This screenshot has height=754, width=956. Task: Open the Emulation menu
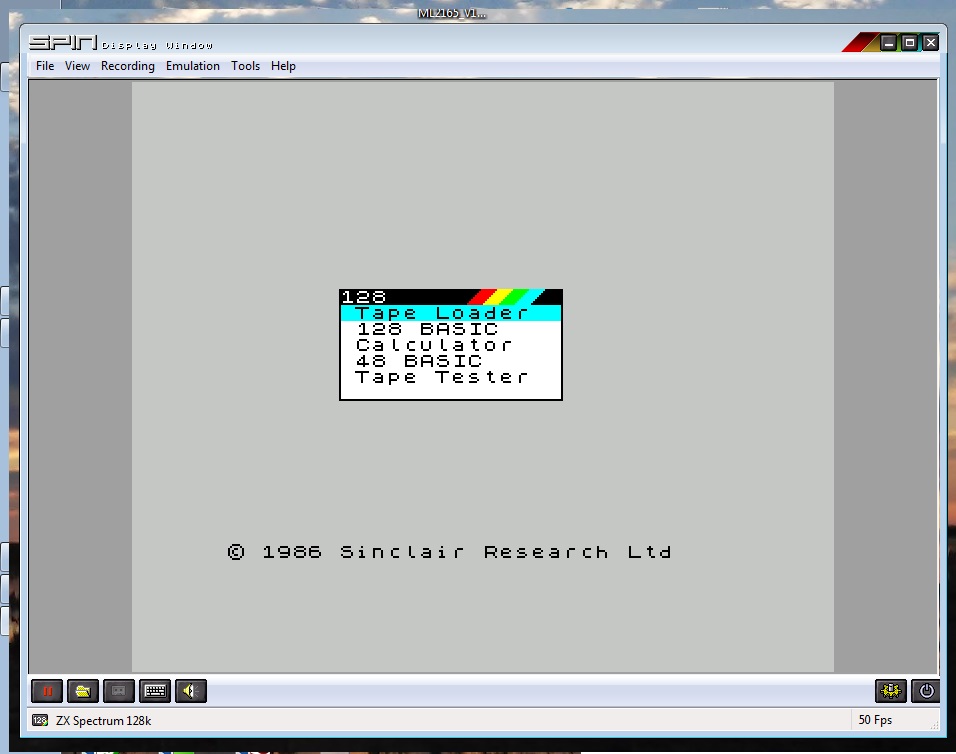(193, 66)
